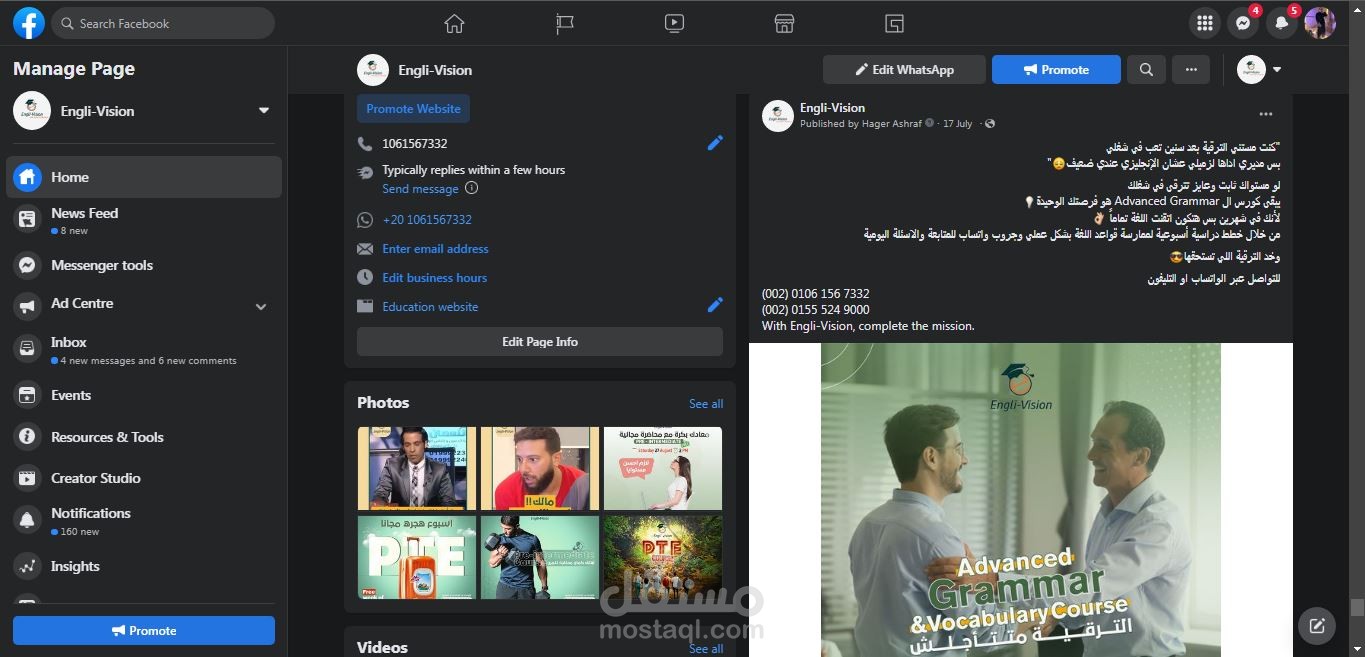Click Enter email address link
This screenshot has height=657, width=1365.
pyautogui.click(x=435, y=249)
